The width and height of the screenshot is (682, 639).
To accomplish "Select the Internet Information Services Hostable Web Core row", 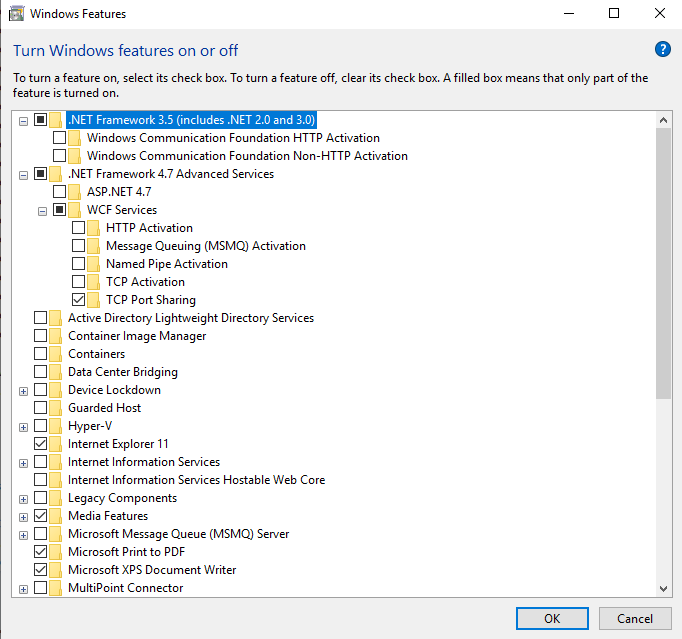I will (197, 480).
